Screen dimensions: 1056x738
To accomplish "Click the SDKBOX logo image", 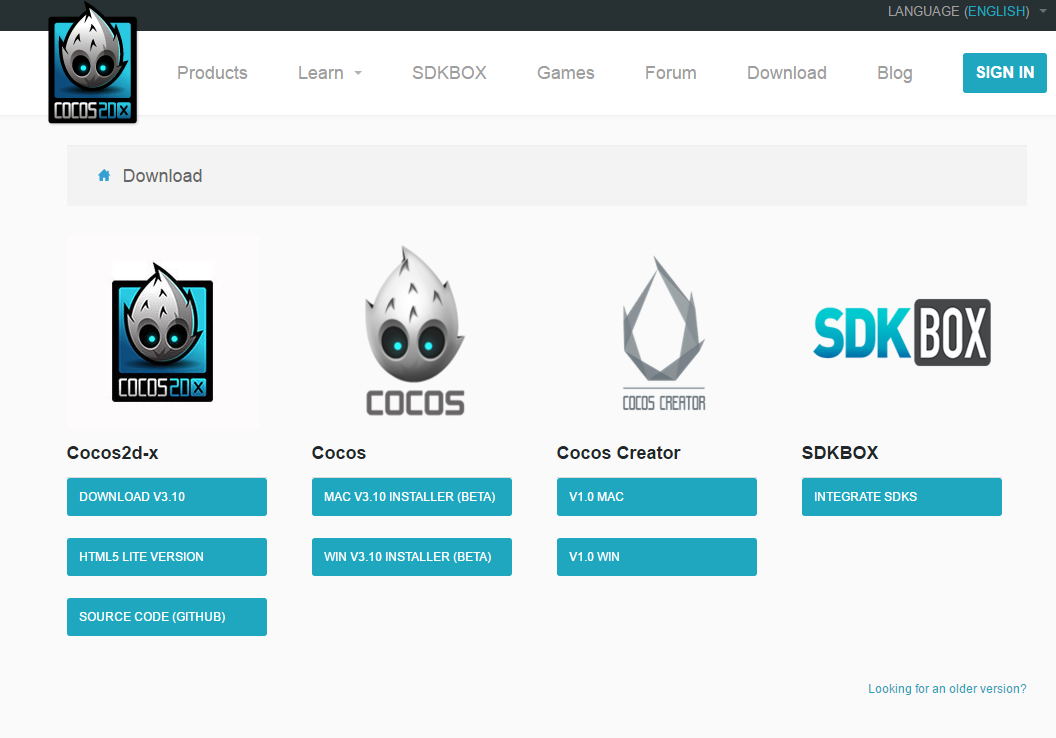I will click(x=902, y=332).
